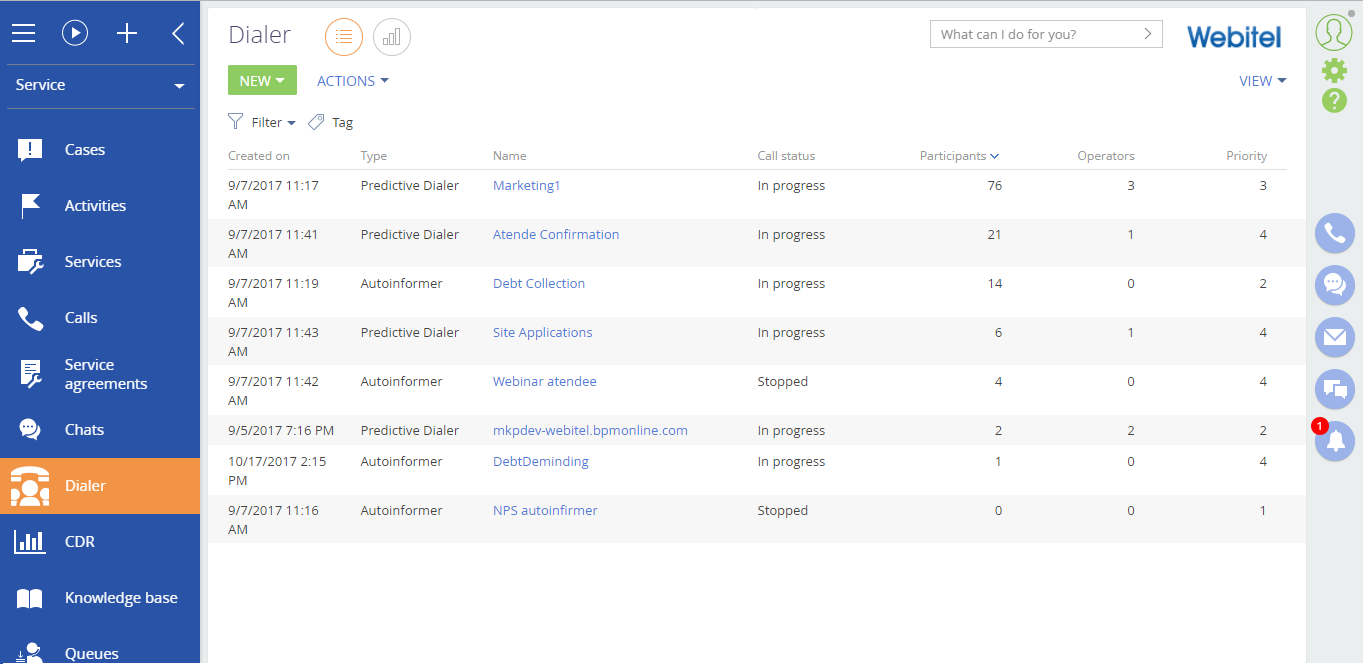Open the messaging icon on right sidebar
Screen dimensions: 1366x664
pyautogui.click(x=1334, y=285)
